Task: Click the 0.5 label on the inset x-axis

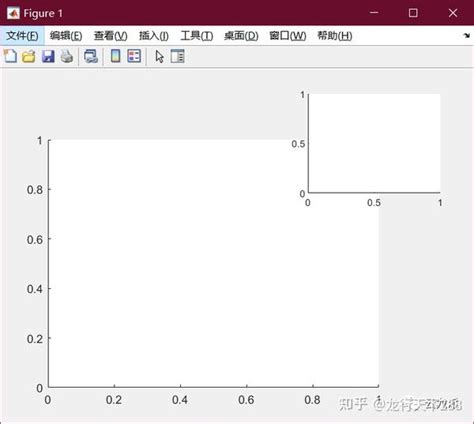Action: (374, 203)
